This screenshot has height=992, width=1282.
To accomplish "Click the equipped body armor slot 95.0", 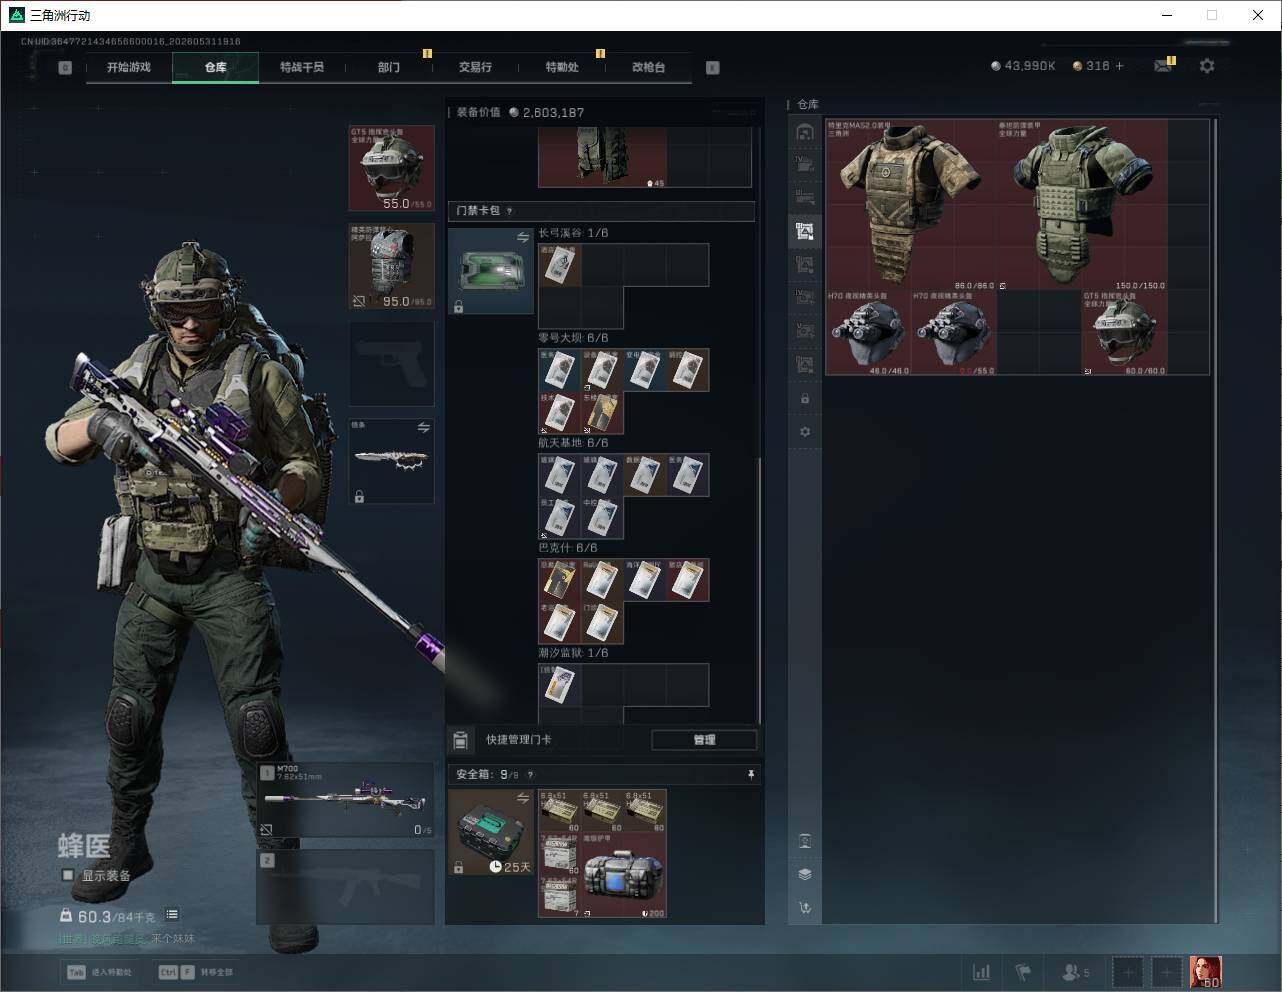I will tap(391, 266).
